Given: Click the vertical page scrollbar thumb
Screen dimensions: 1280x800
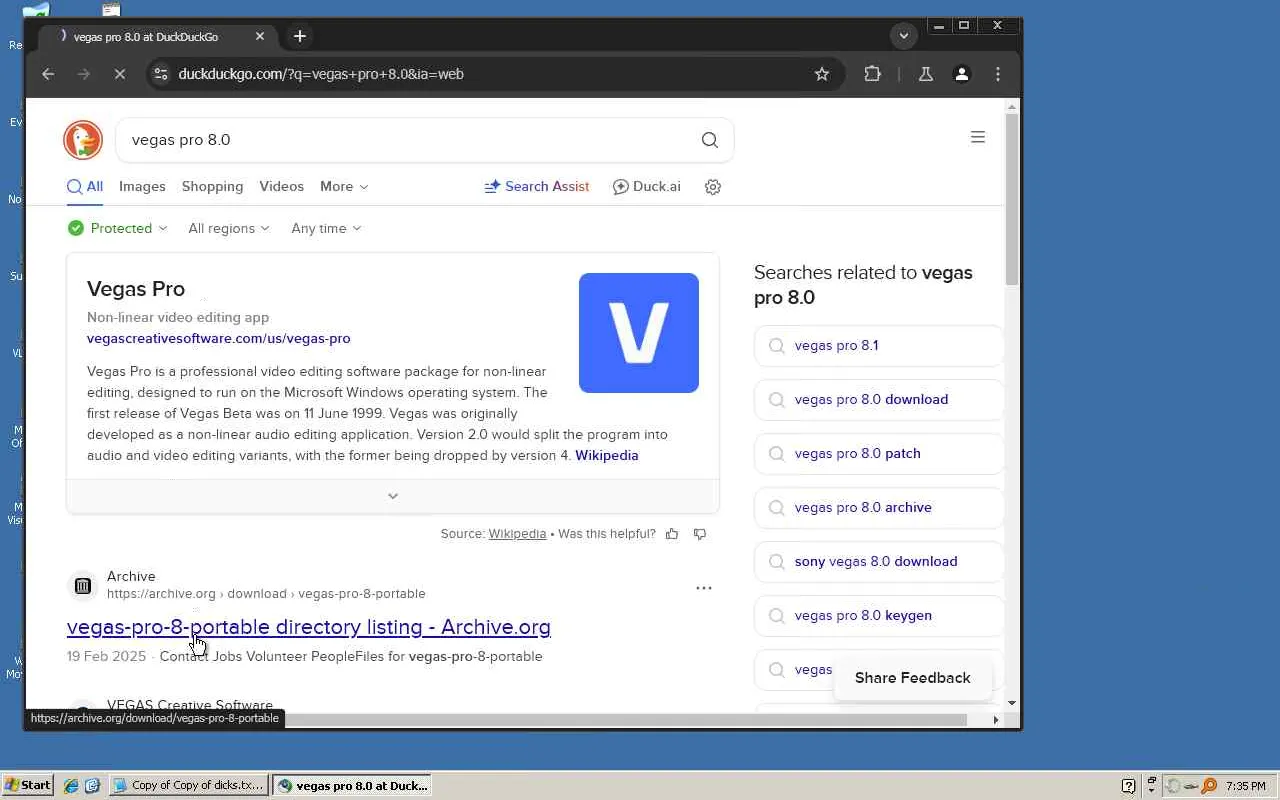Looking at the screenshot, I should tap(1012, 198).
